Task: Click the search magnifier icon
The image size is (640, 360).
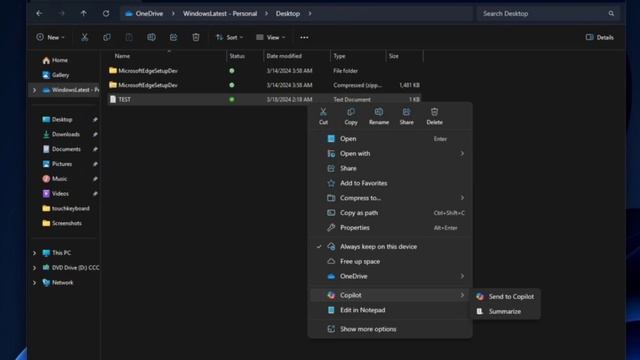Action: (611, 13)
